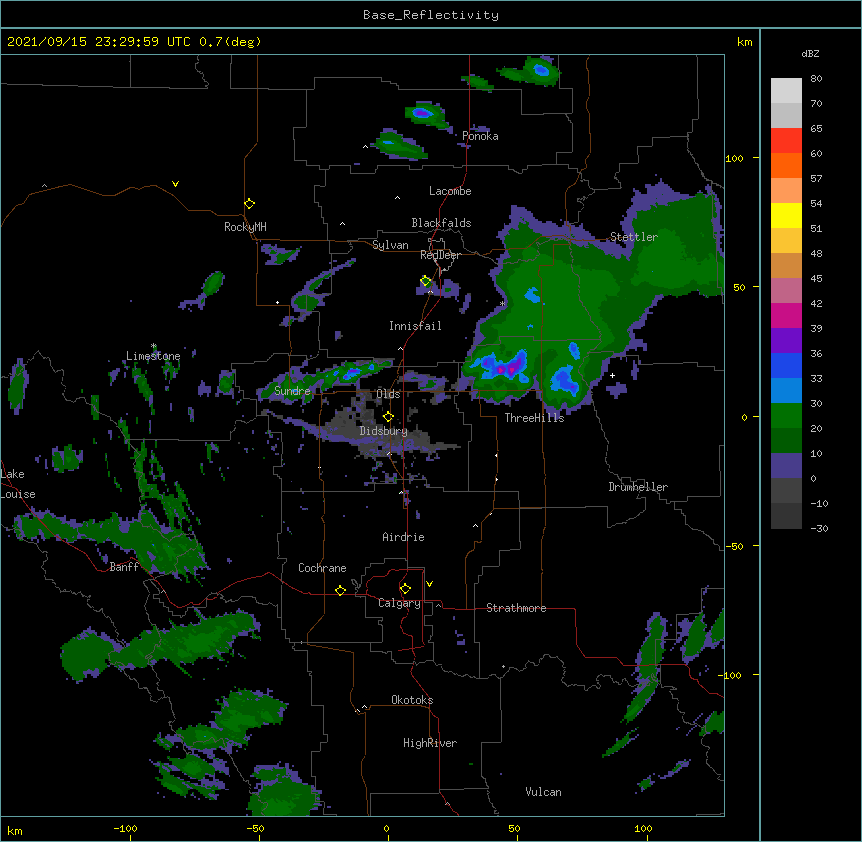Image resolution: width=862 pixels, height=842 pixels.
Task: Click the Vulcan town label
Action: pyautogui.click(x=543, y=792)
